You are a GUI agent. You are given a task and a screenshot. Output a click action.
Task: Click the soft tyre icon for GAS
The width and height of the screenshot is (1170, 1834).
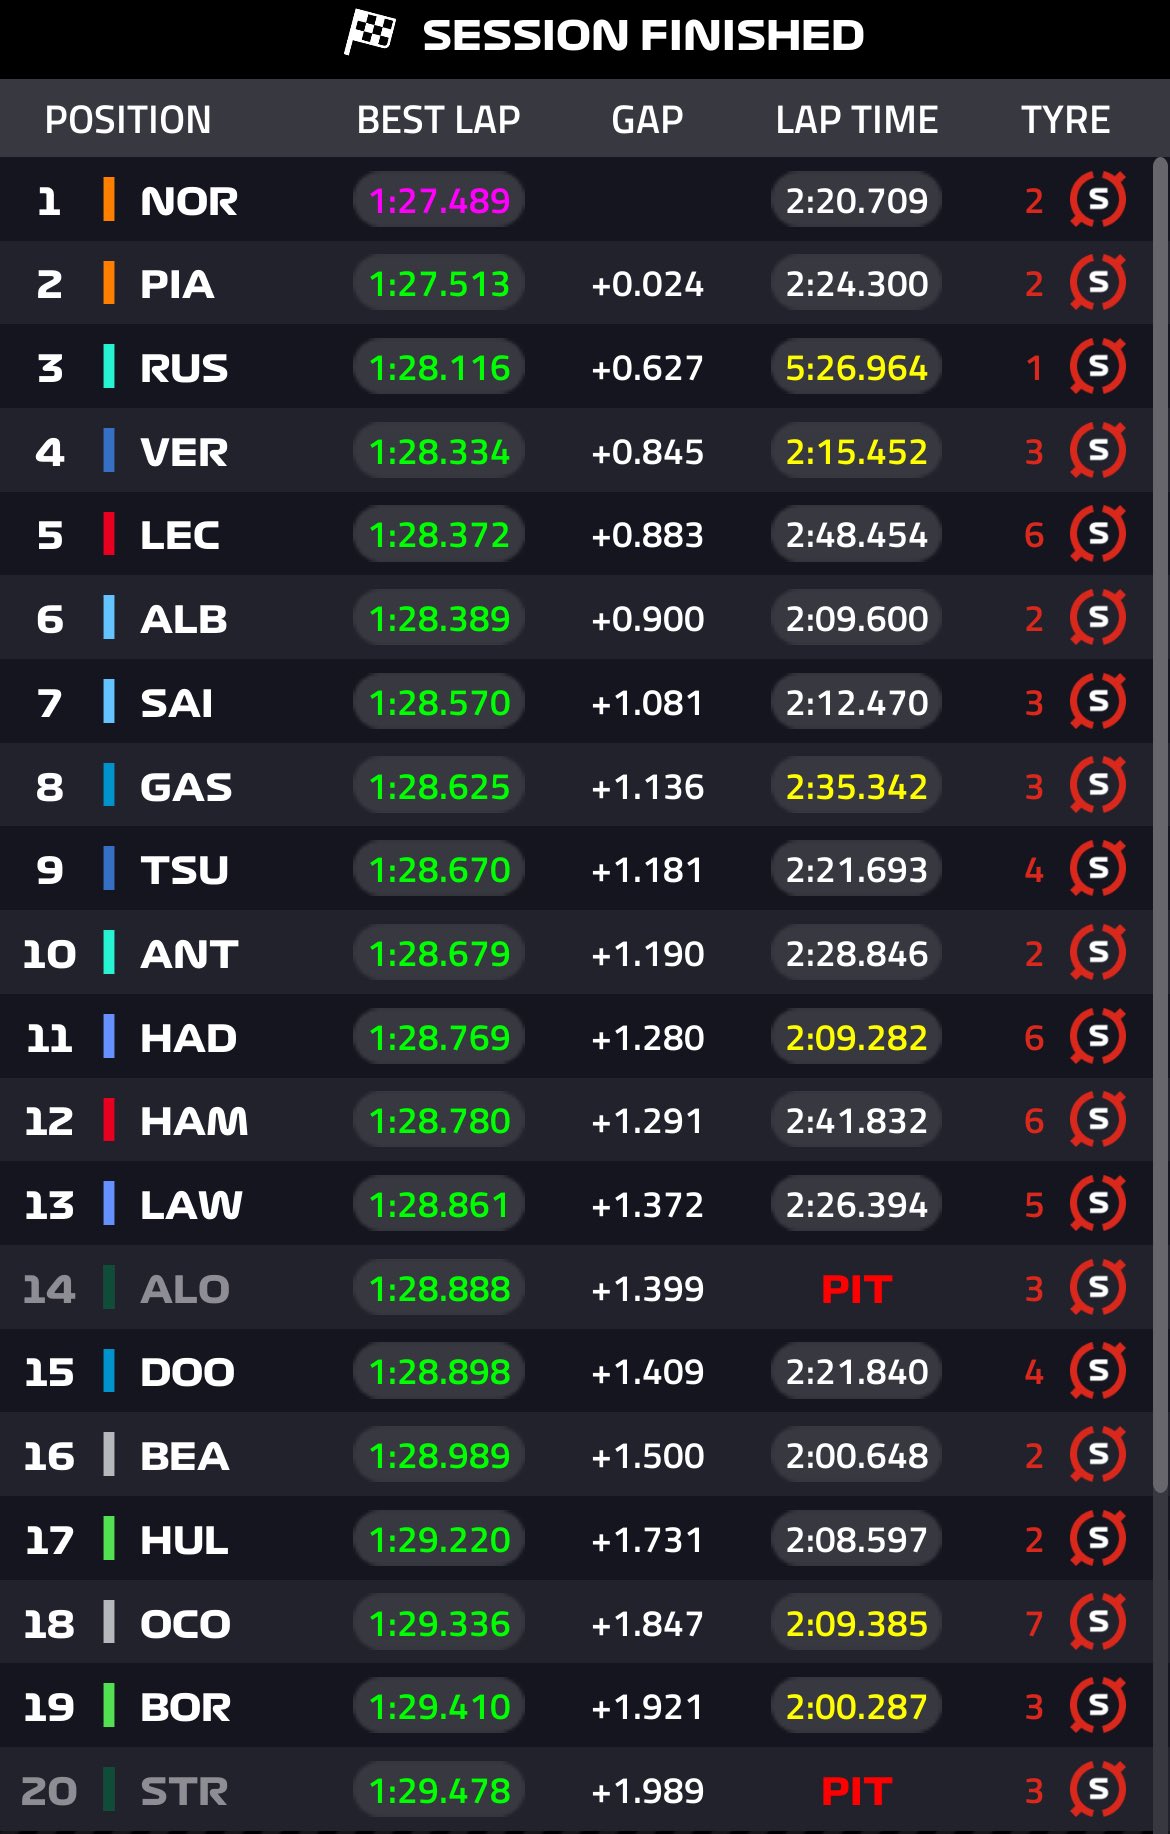(1098, 786)
